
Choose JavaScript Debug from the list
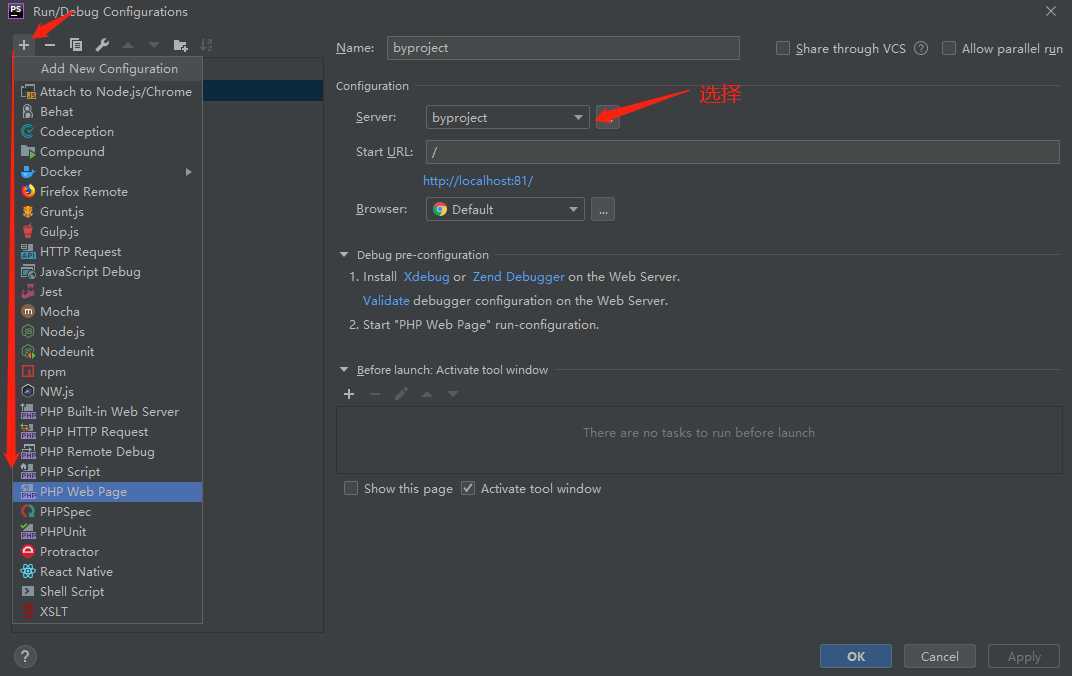coord(107,271)
